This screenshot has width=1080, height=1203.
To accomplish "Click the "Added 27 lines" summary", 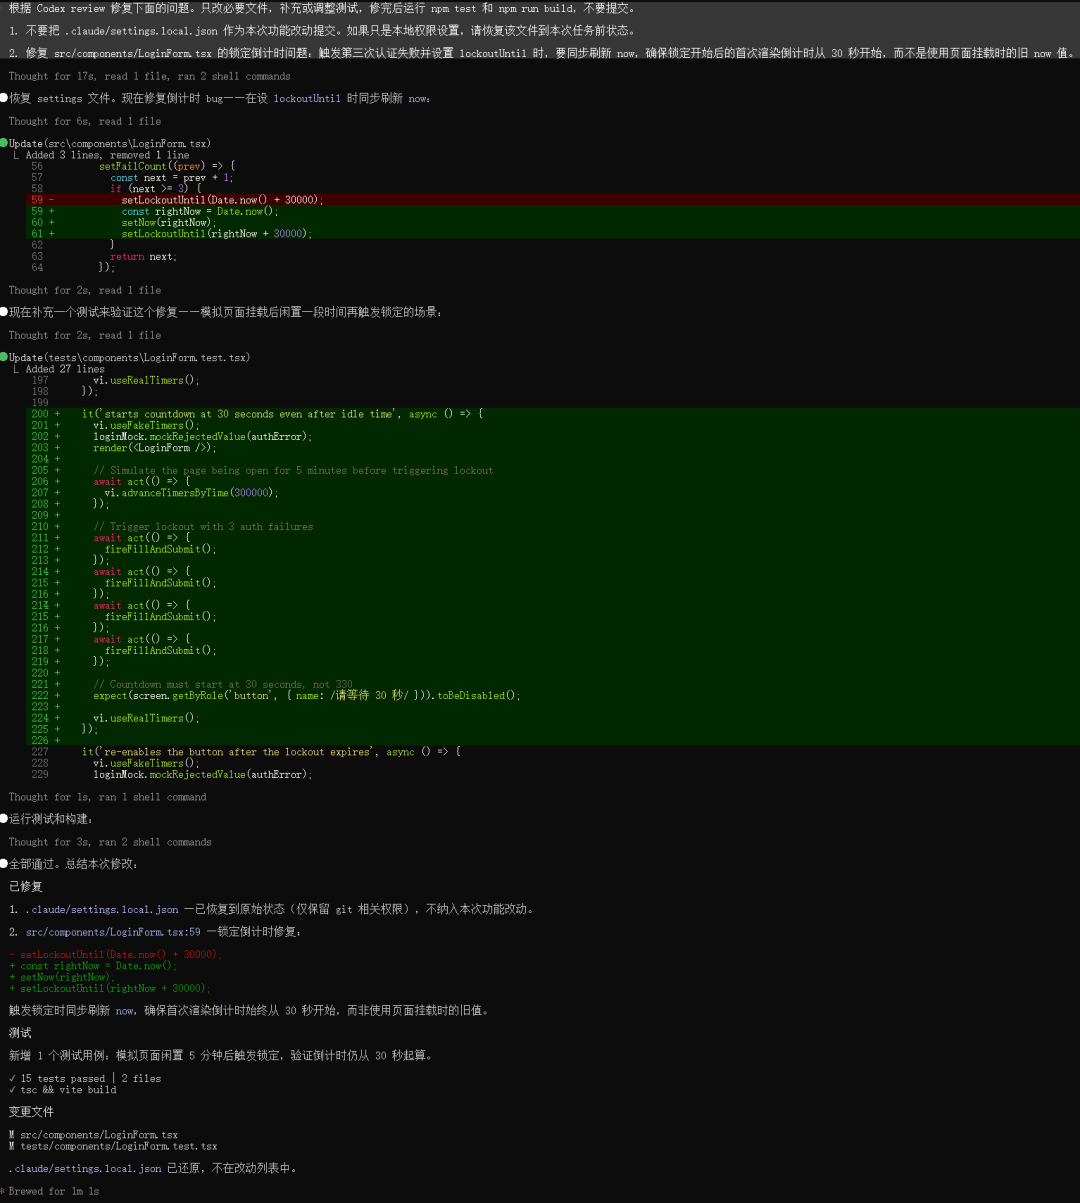I will [65, 369].
